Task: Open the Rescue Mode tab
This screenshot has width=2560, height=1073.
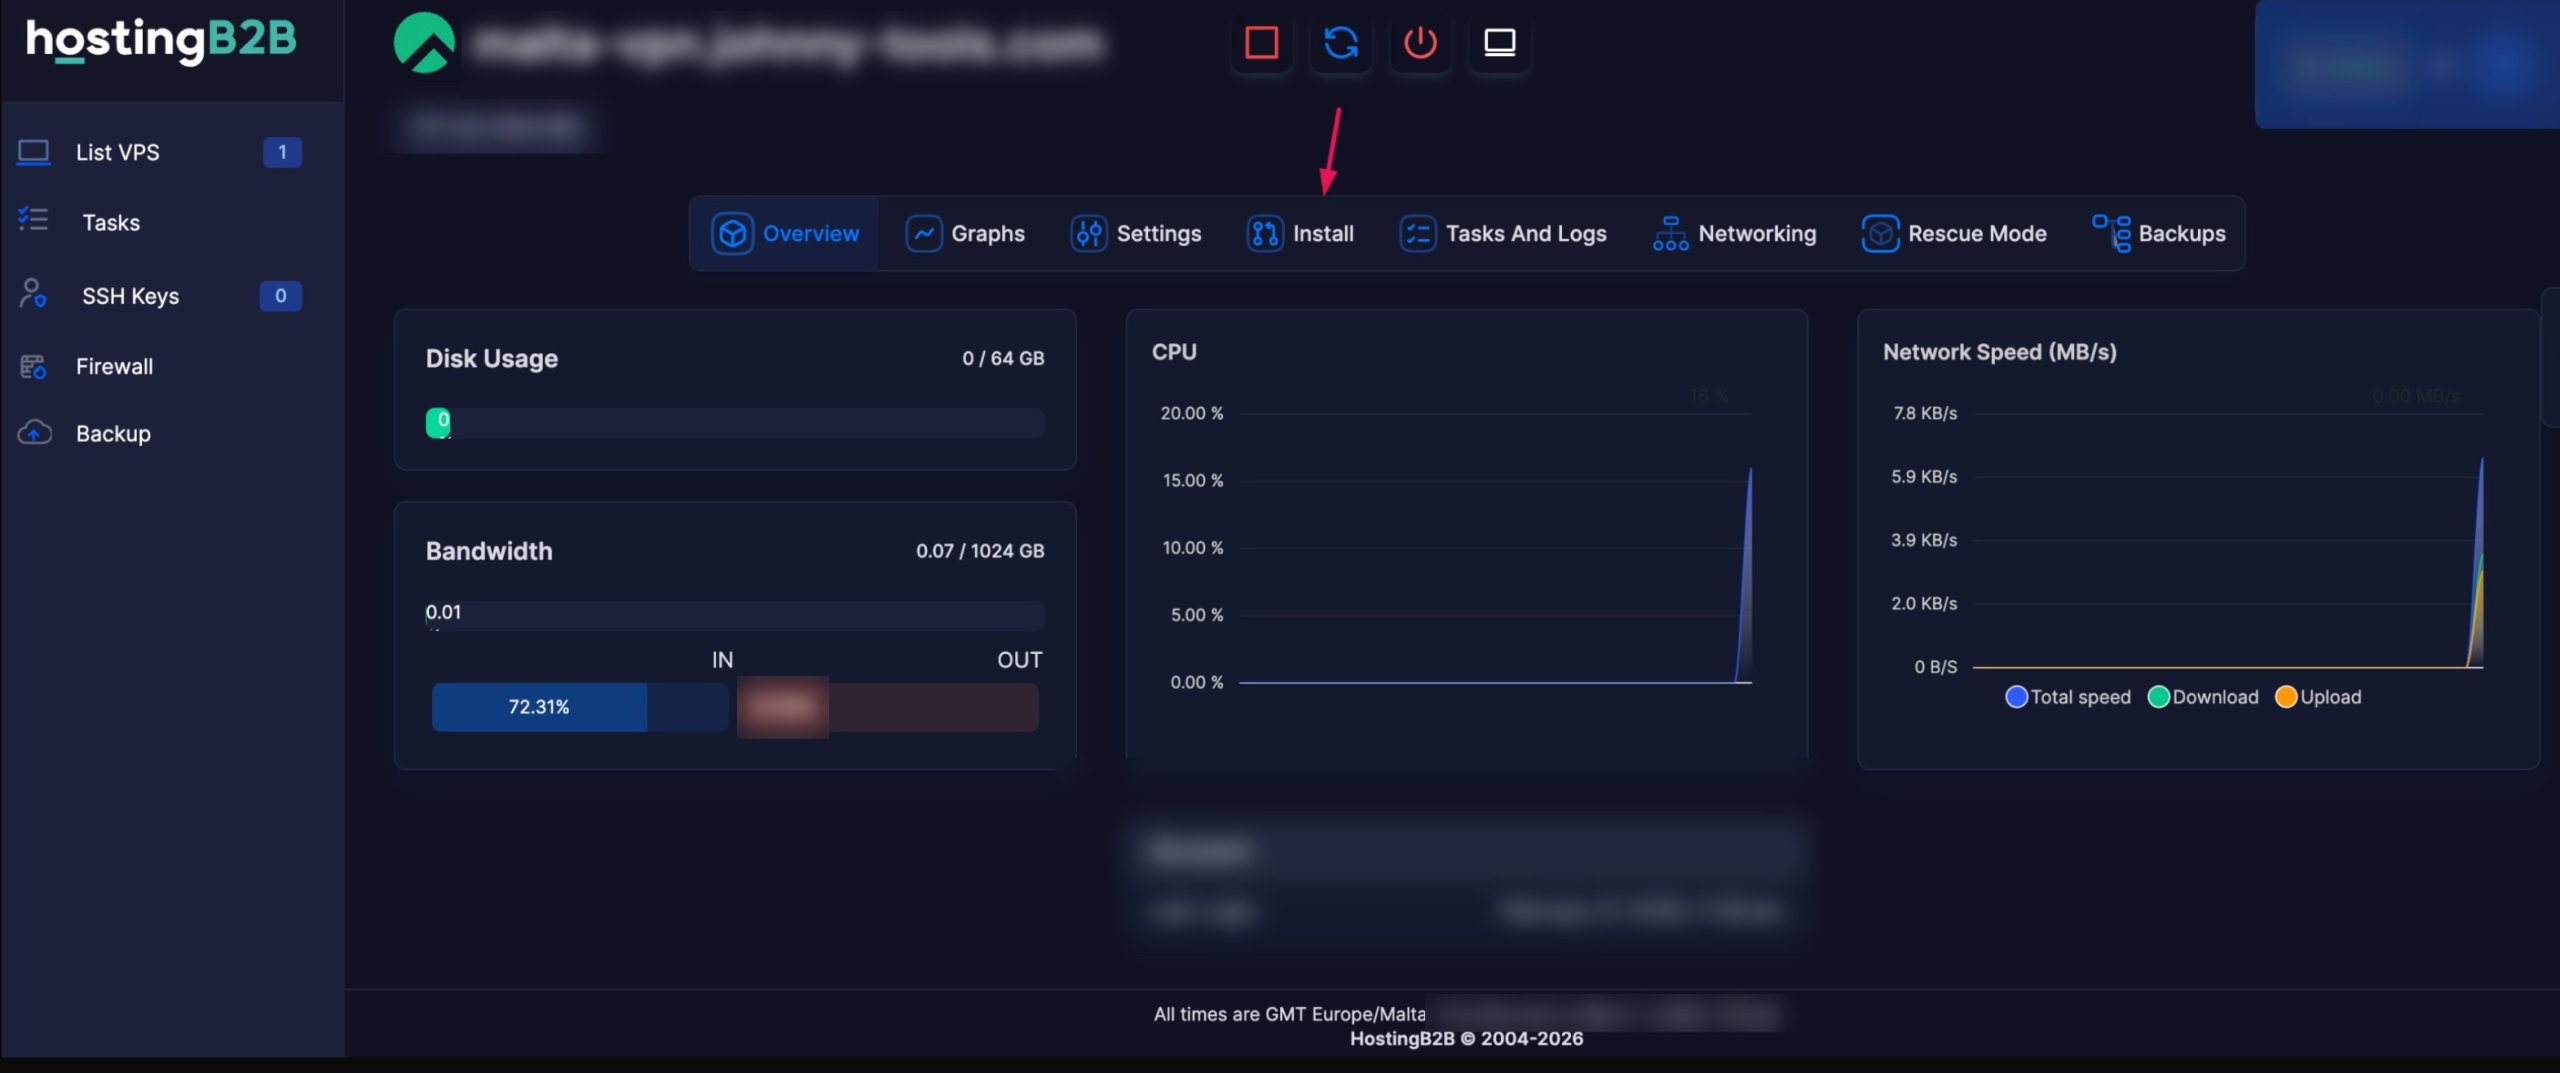Action: pyautogui.click(x=1954, y=233)
